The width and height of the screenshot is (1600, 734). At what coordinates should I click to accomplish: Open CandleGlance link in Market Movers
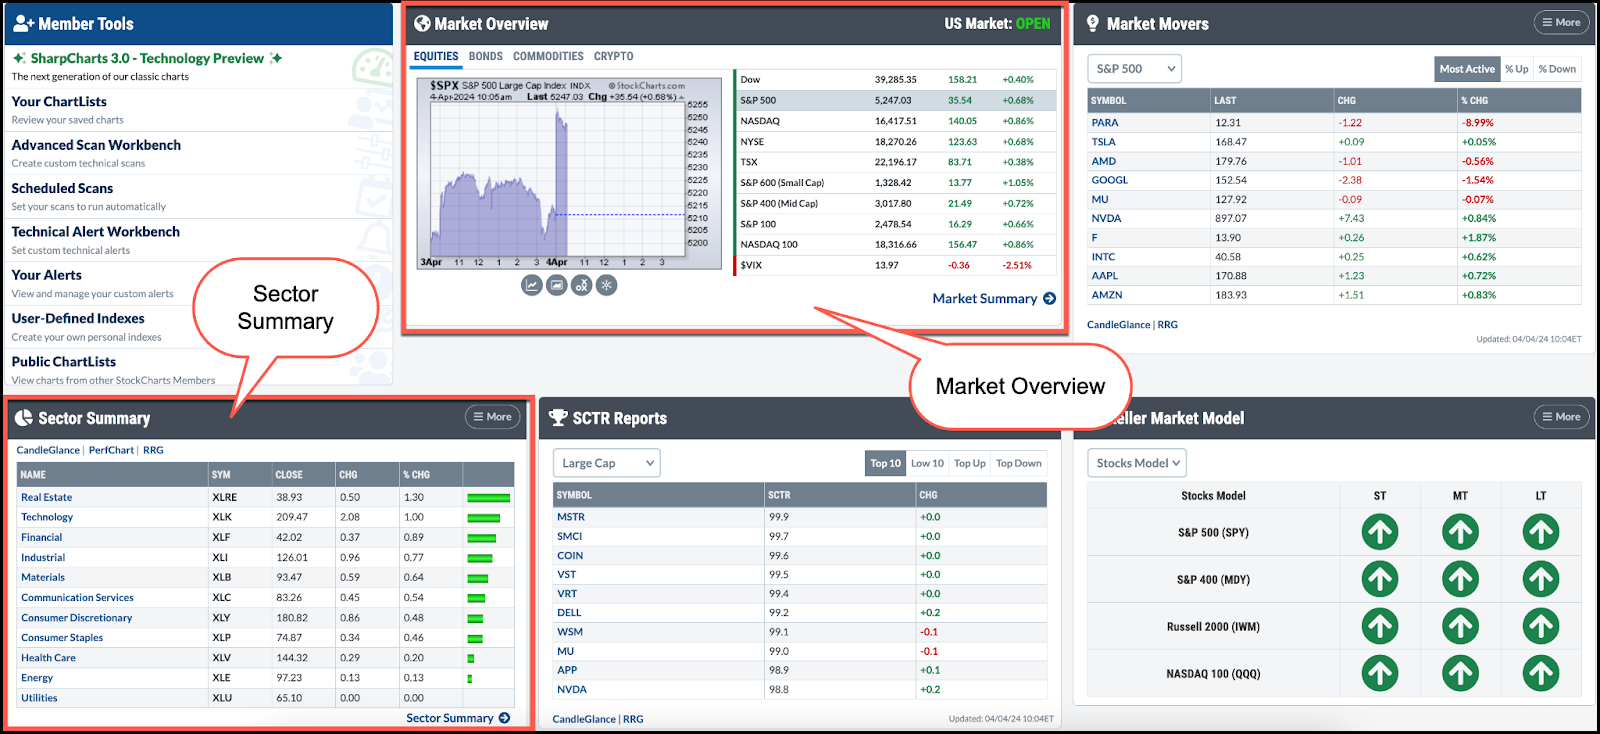click(1118, 324)
